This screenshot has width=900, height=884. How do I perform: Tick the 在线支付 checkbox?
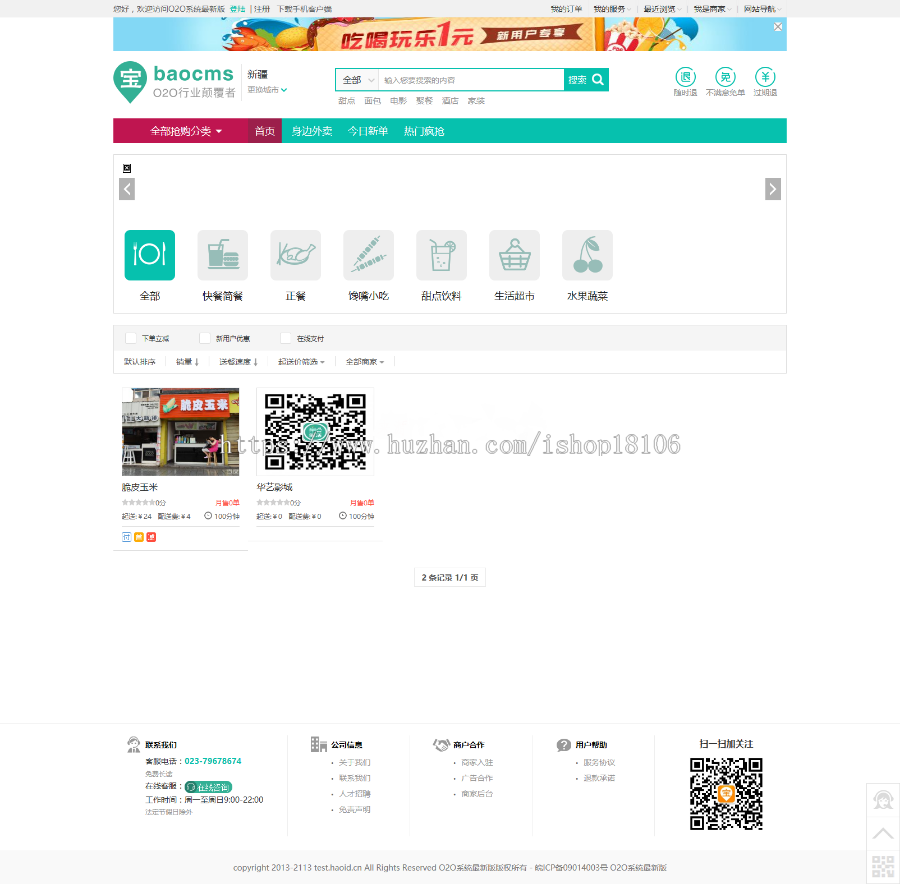pyautogui.click(x=285, y=338)
